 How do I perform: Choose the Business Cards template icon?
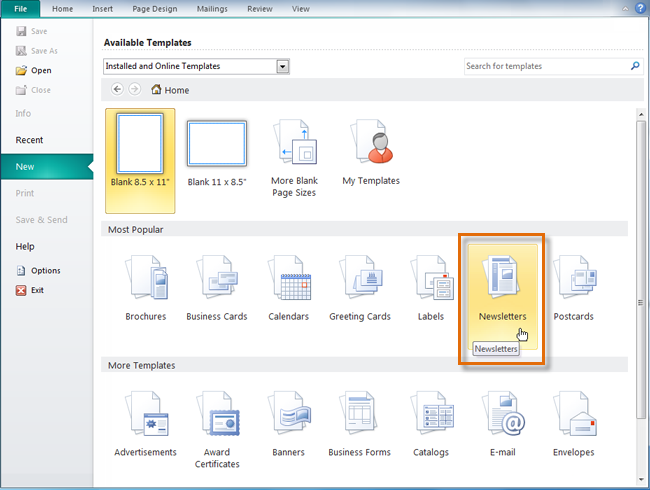217,288
